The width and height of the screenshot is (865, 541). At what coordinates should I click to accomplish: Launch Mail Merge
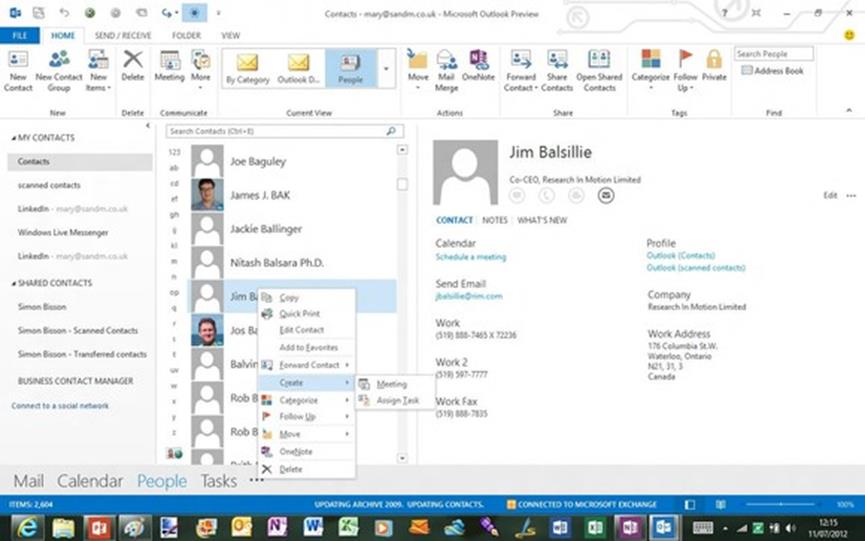click(446, 70)
